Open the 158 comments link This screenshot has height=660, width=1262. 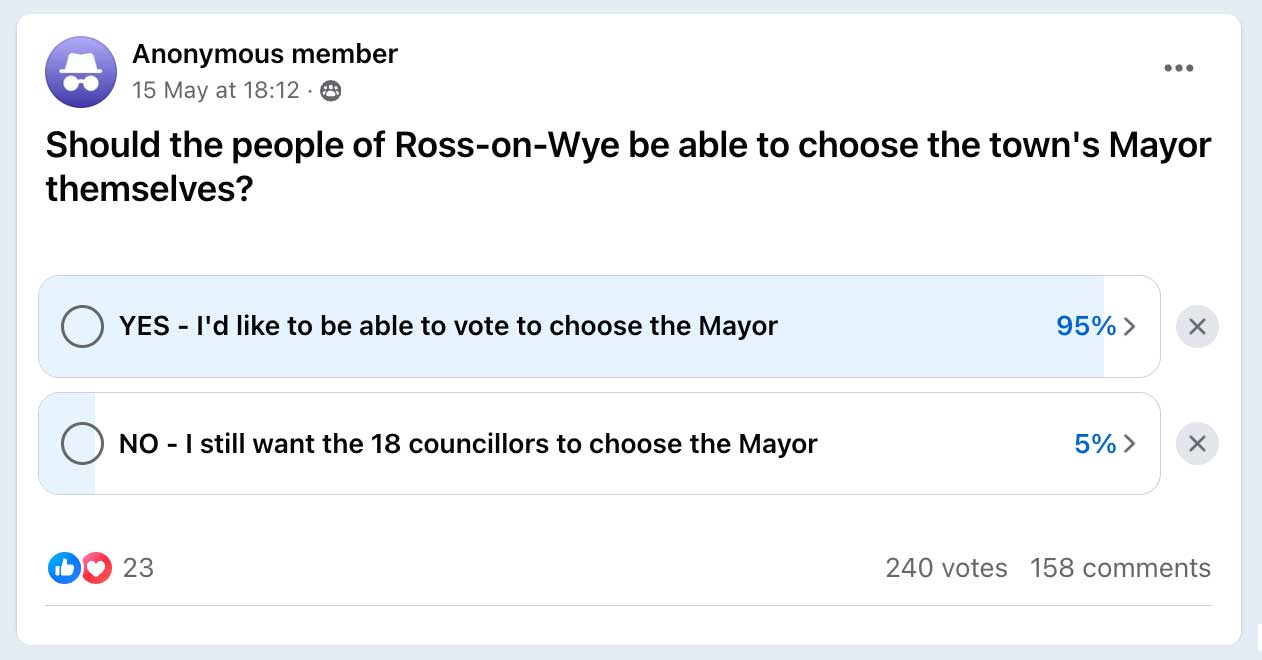(1119, 568)
